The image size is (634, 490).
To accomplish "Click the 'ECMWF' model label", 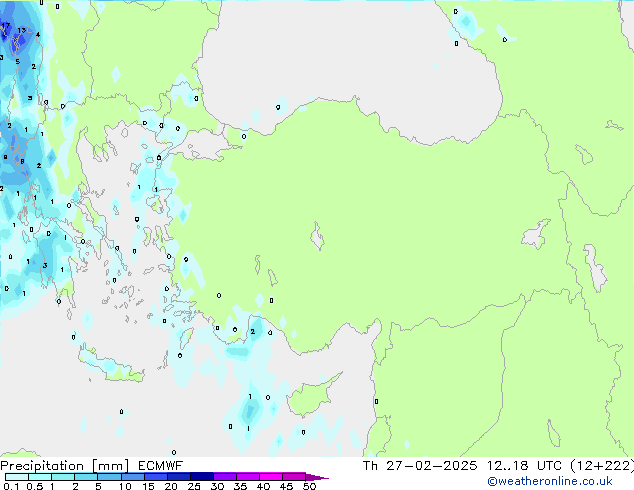I will coord(161,466).
